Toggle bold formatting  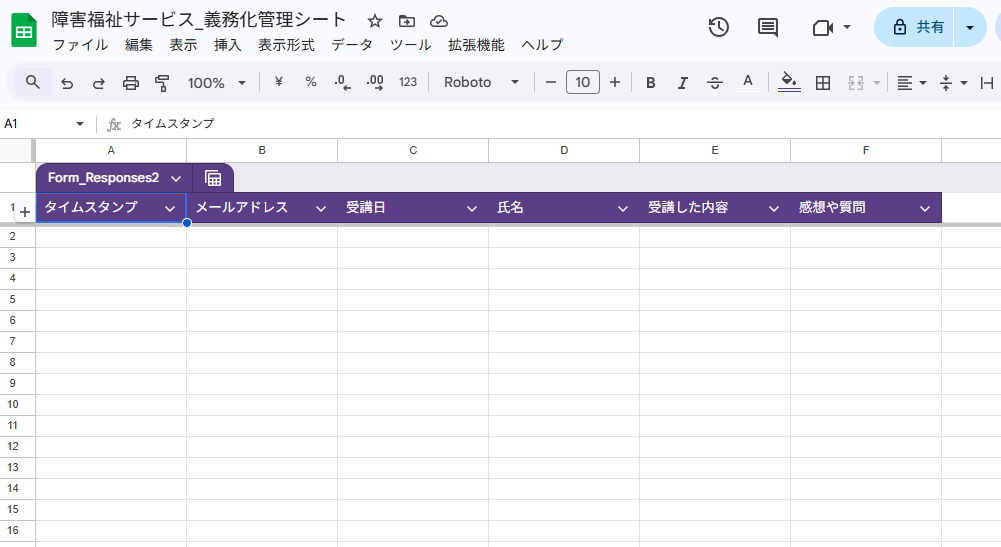(651, 83)
